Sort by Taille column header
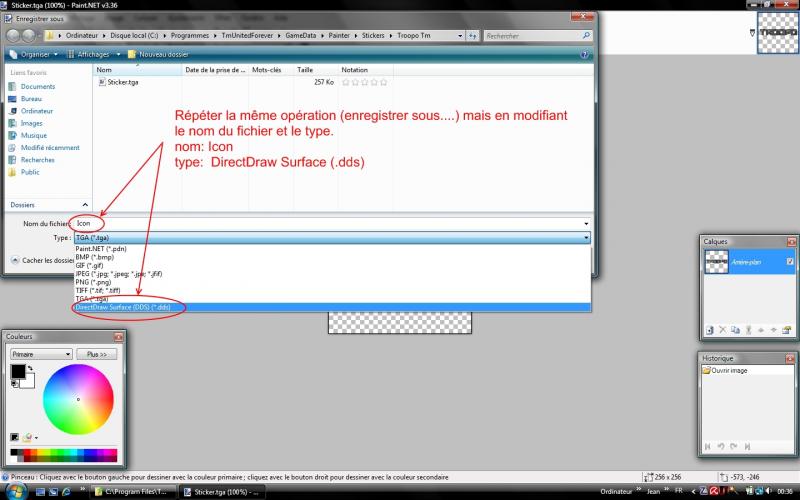The width and height of the screenshot is (800, 500). tap(315, 70)
